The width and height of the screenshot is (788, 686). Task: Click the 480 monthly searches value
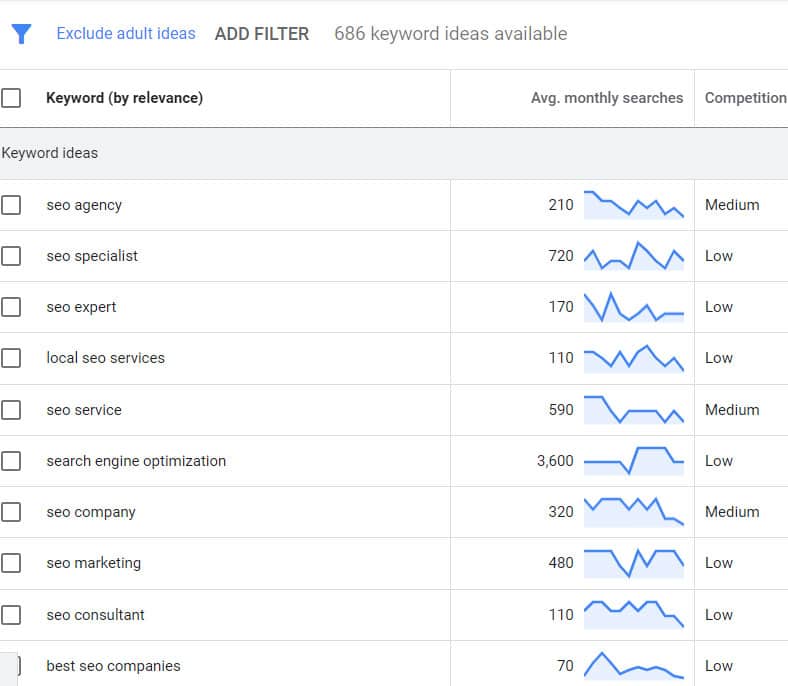[x=561, y=563]
